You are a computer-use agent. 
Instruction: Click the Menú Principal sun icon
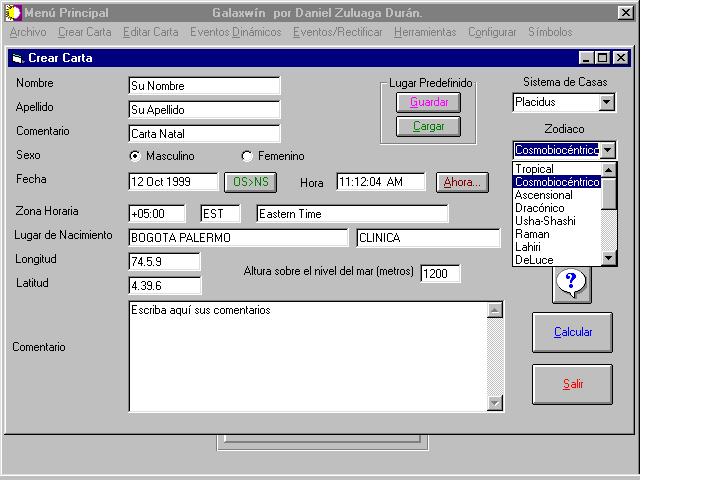tap(12, 13)
